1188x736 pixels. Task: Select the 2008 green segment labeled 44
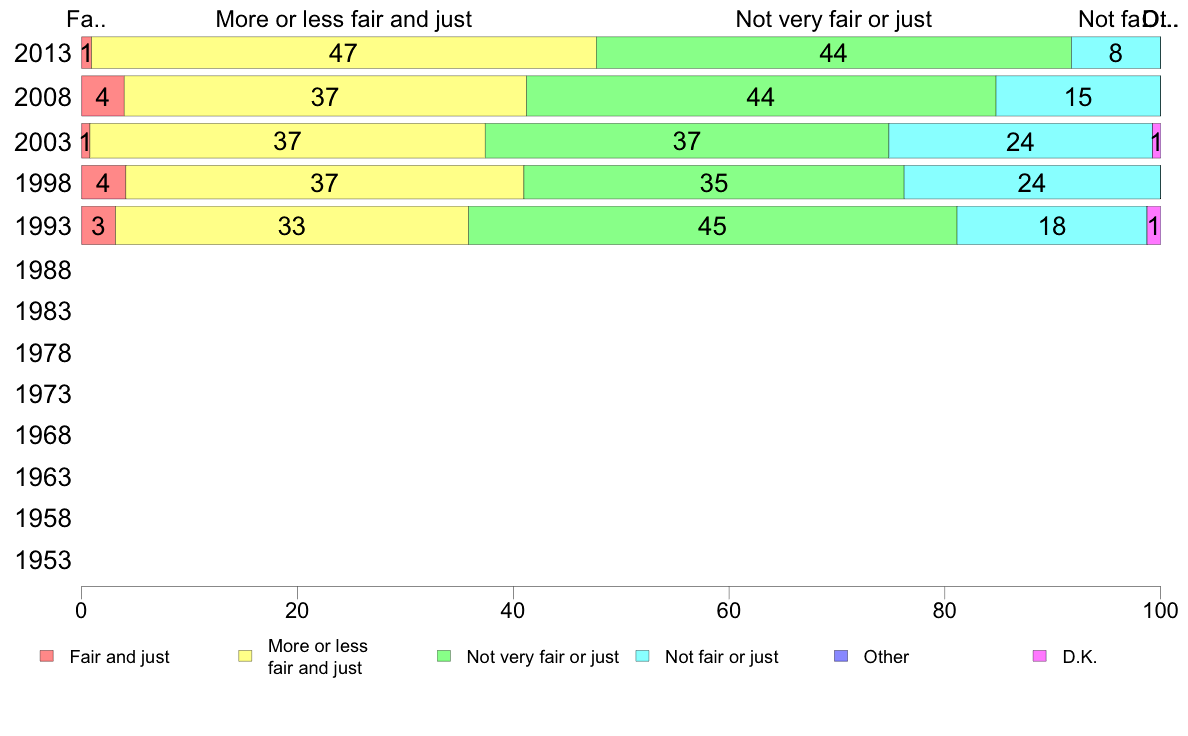[x=761, y=96]
